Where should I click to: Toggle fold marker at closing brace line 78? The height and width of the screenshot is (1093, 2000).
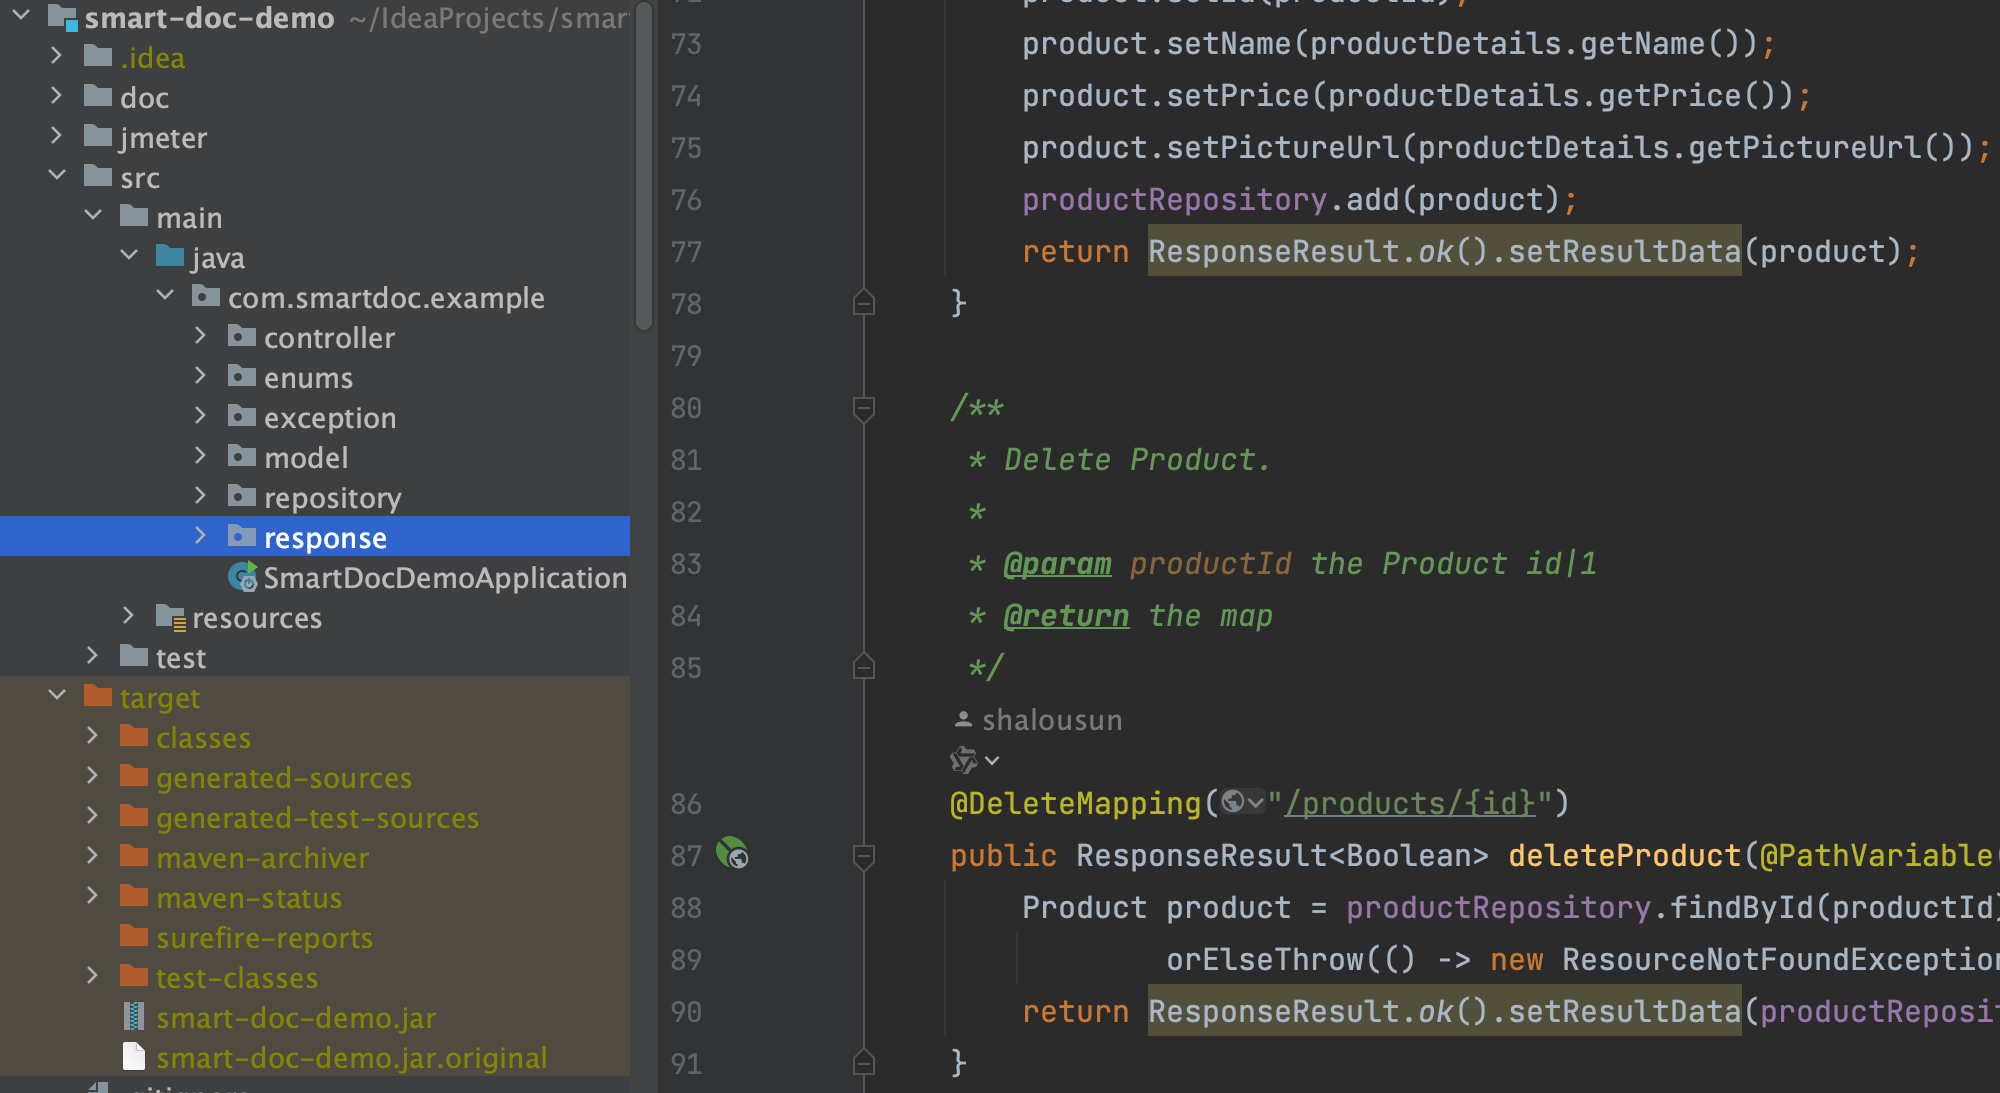pos(864,302)
